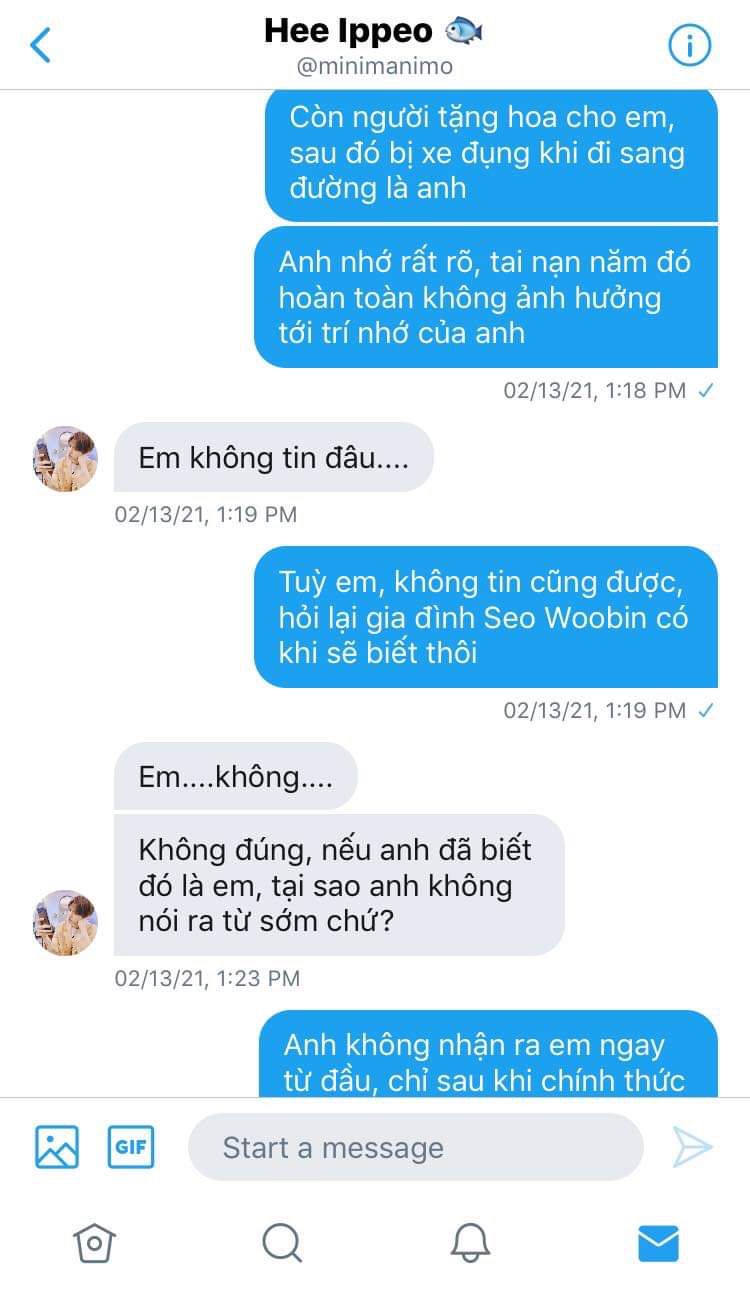The height and width of the screenshot is (1295, 750).
Task: Tap the 'Anh nhớ rất rõ' message bubble
Action: (486, 297)
